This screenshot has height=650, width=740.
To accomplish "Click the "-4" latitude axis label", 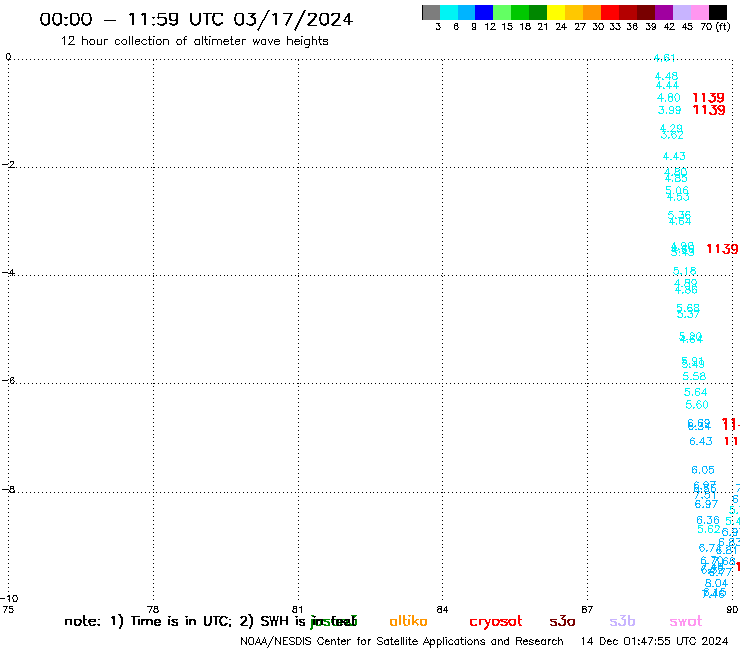I will (8, 272).
